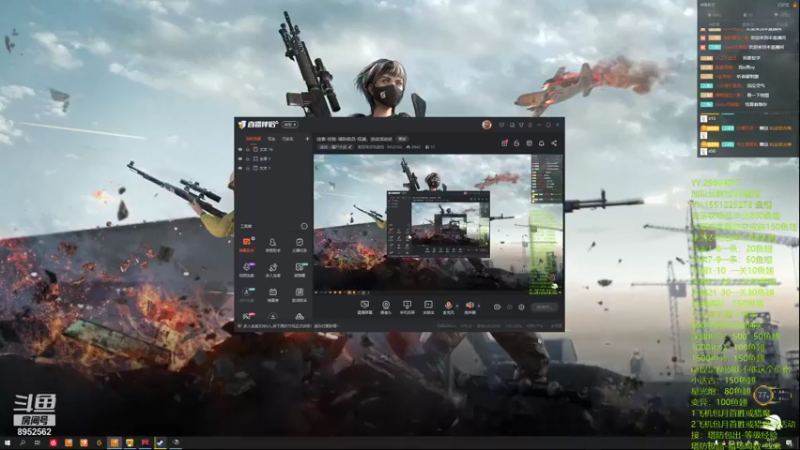Image resolution: width=800 pixels, height=450 pixels.
Task: Click the stream title text above preview
Action: click(x=354, y=139)
